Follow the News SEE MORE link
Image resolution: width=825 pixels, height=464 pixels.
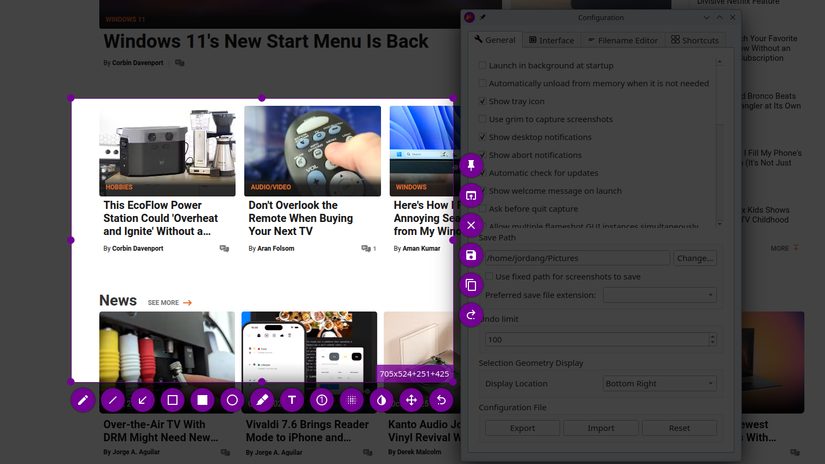pos(169,302)
